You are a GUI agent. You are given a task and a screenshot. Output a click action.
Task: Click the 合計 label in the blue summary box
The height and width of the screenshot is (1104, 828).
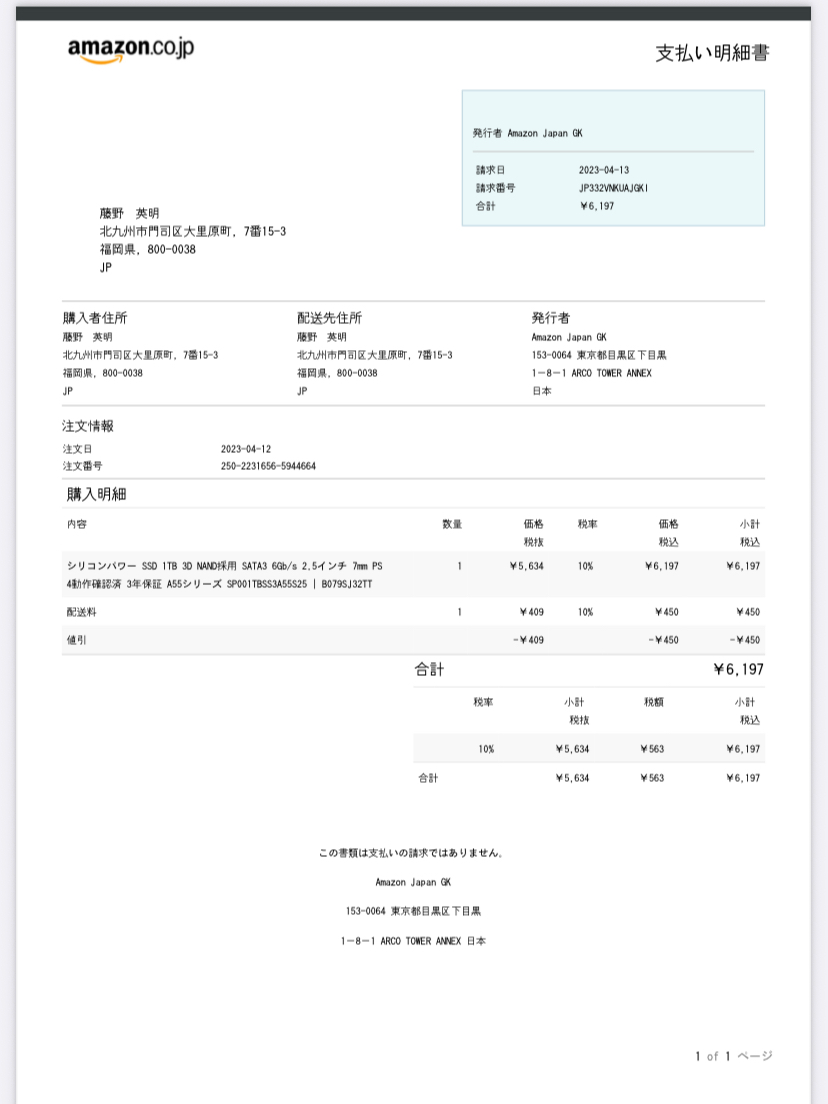pos(485,206)
